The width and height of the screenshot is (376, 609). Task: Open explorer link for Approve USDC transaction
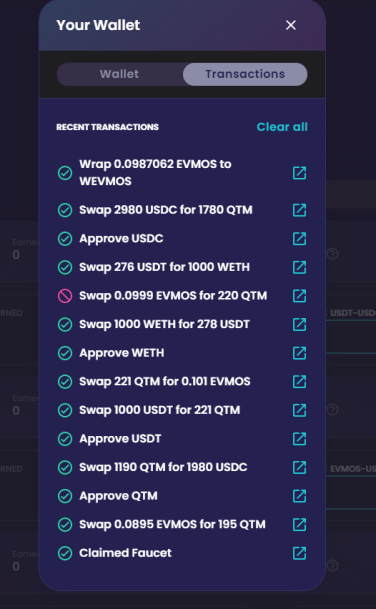click(x=299, y=238)
